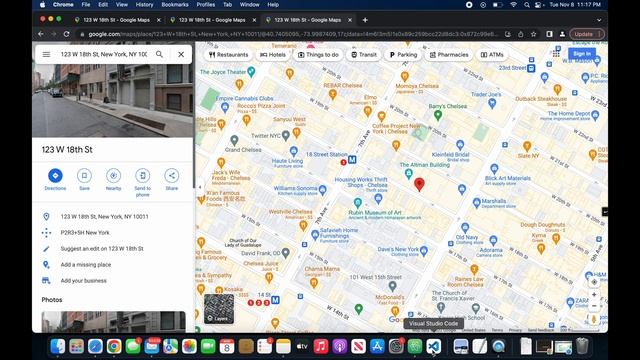Click the Directions icon button

pyautogui.click(x=55, y=176)
